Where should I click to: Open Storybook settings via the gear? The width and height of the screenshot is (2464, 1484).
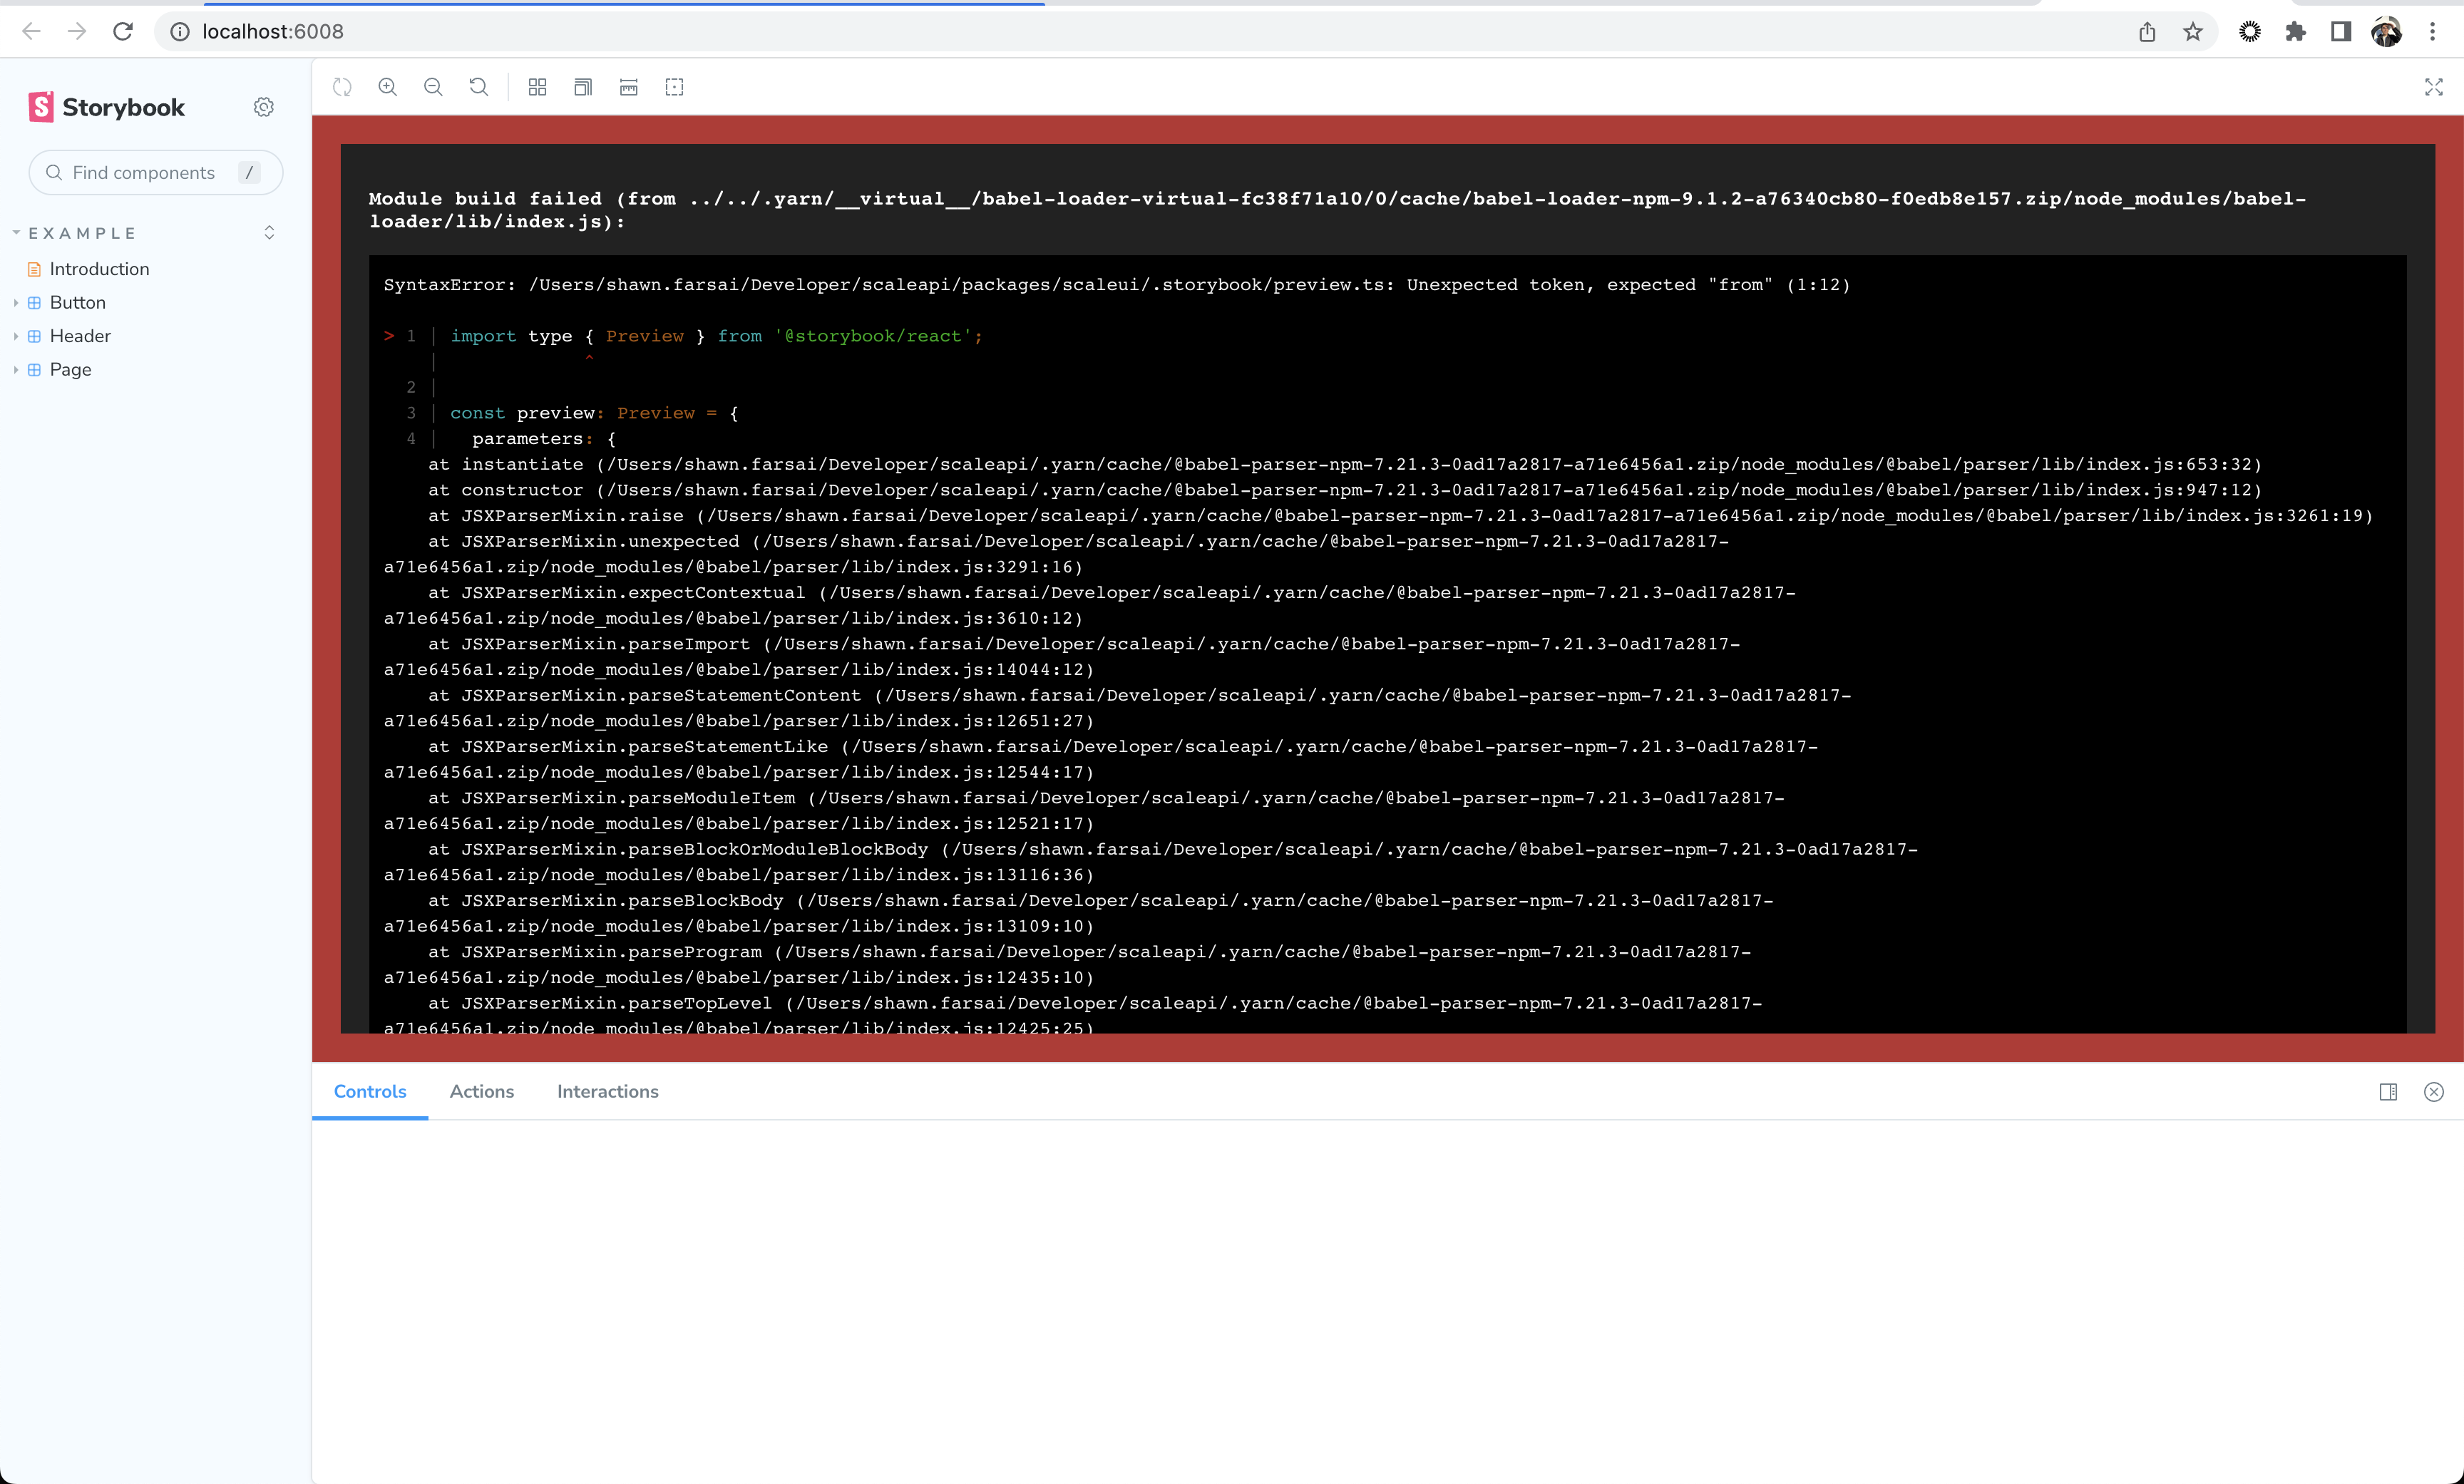click(x=263, y=107)
